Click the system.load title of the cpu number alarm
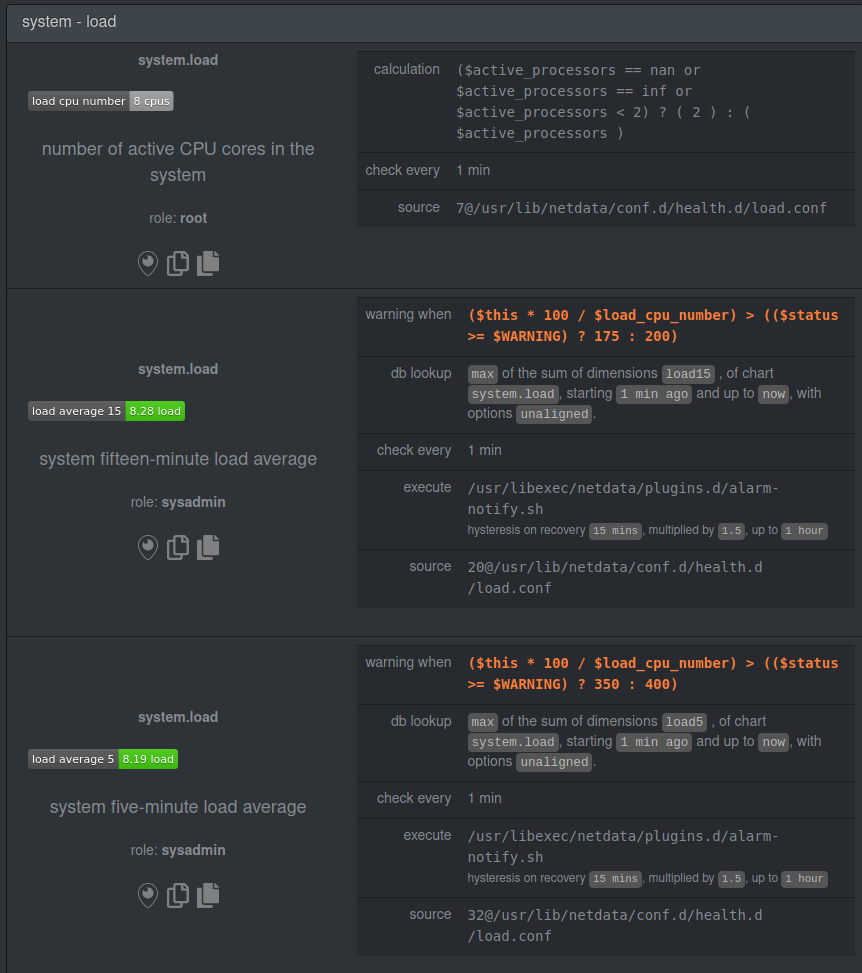Image resolution: width=862 pixels, height=973 pixels. pyautogui.click(x=178, y=60)
